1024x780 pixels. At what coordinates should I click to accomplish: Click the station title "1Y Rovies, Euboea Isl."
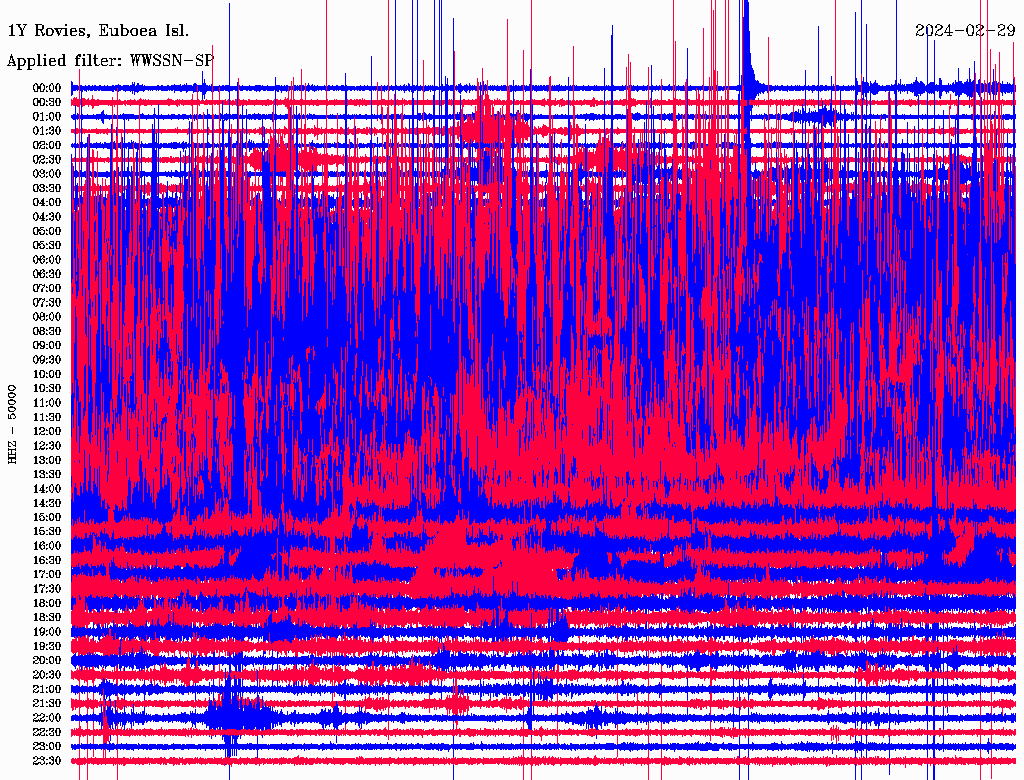(x=97, y=31)
